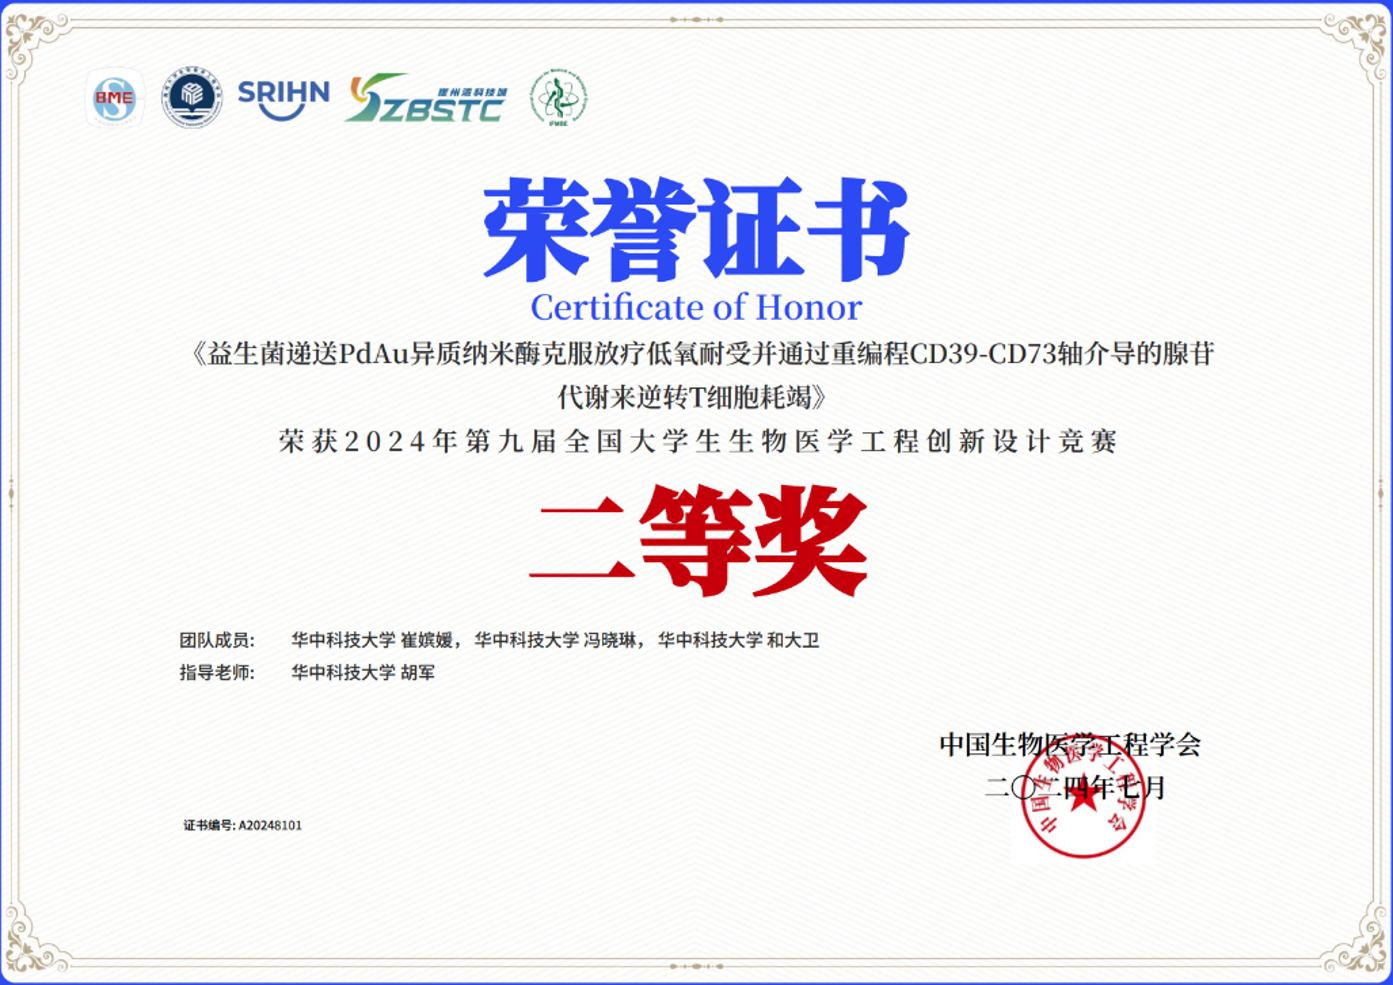1393x985 pixels.
Task: Click the date 二〇二四年七月
Action: coord(1076,787)
